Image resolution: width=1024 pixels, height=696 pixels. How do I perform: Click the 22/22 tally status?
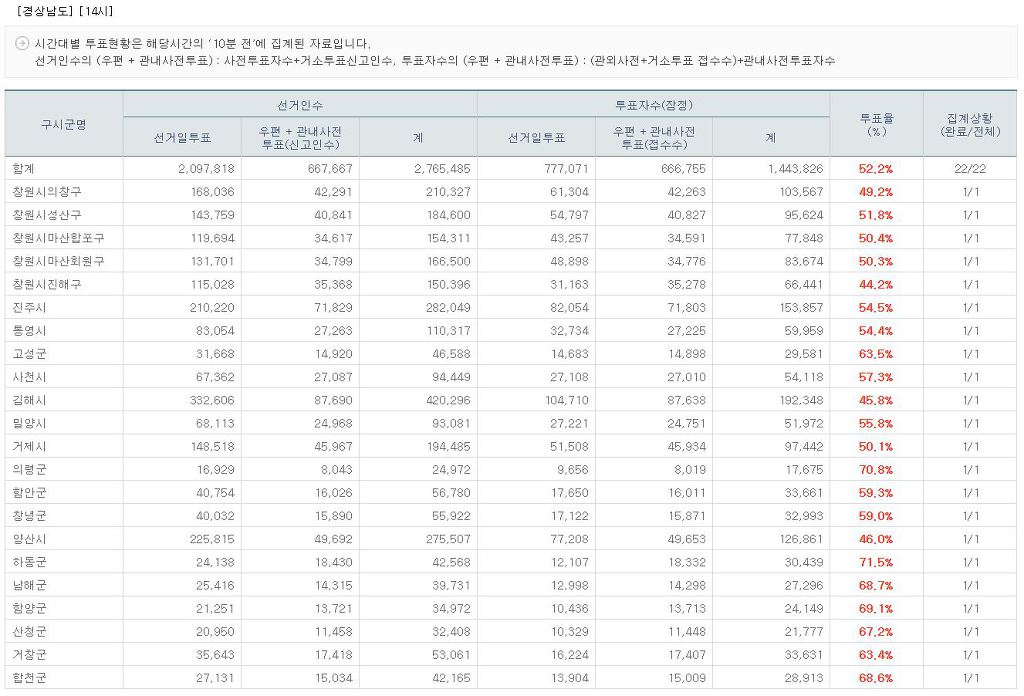click(970, 168)
